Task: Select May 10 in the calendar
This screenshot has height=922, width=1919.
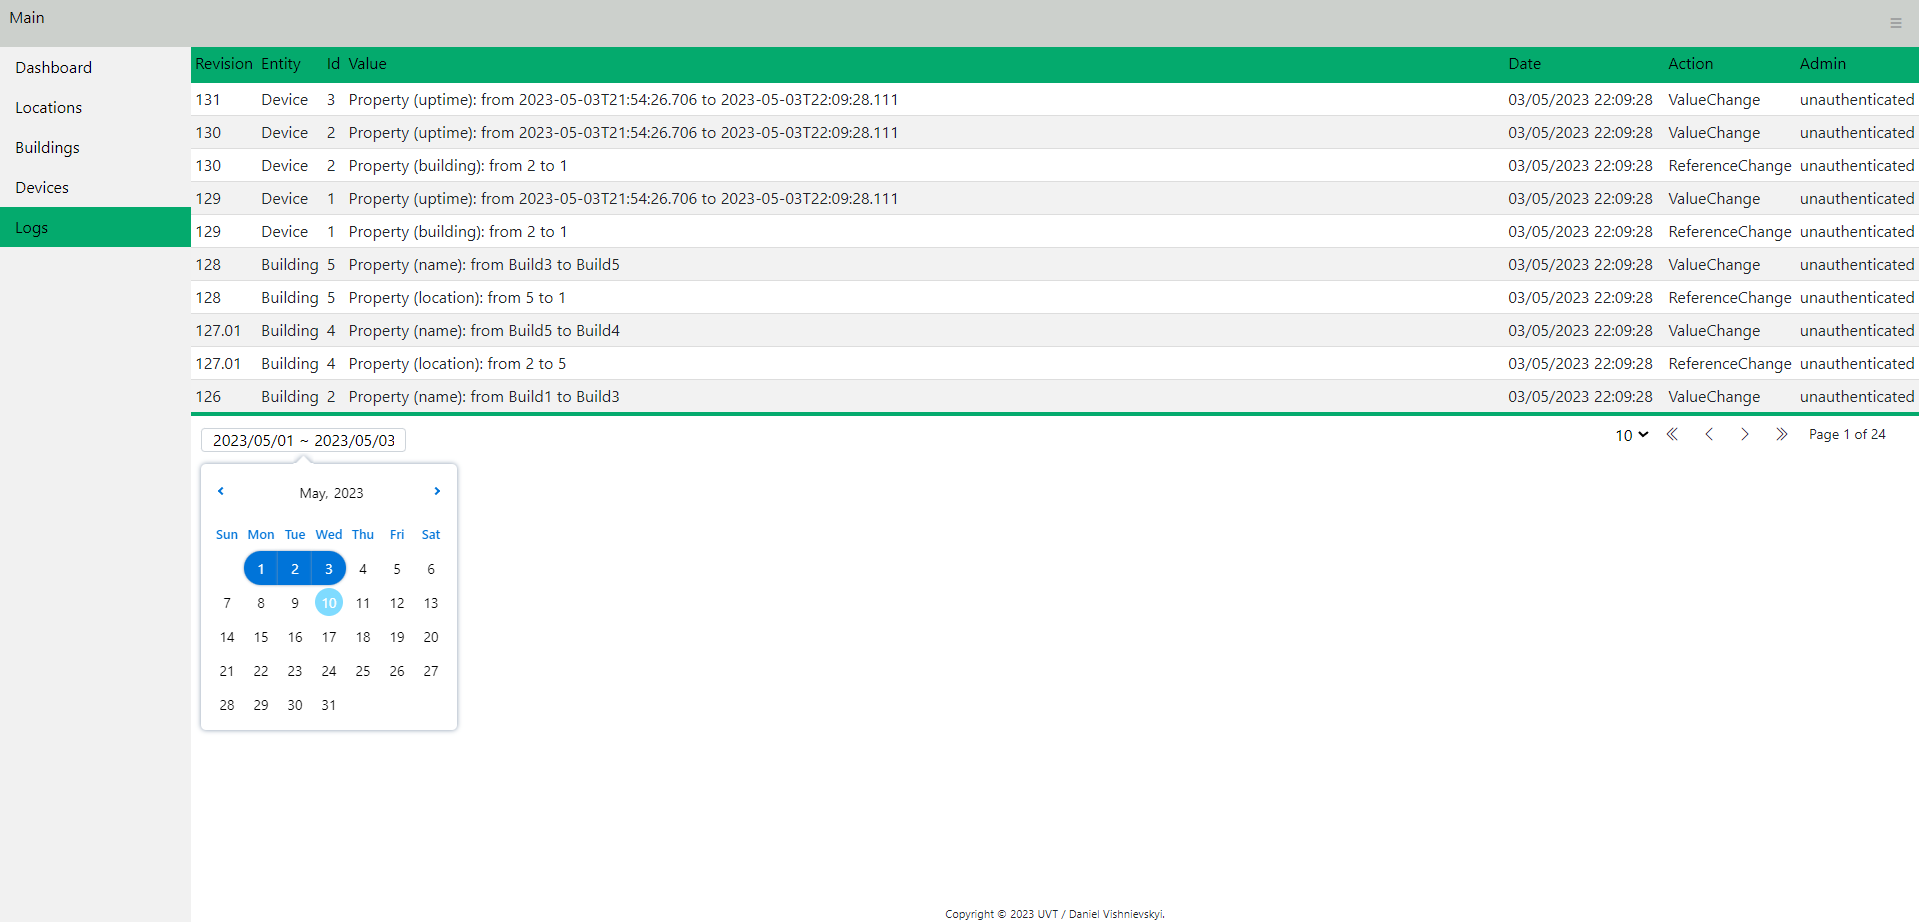Action: pyautogui.click(x=328, y=602)
